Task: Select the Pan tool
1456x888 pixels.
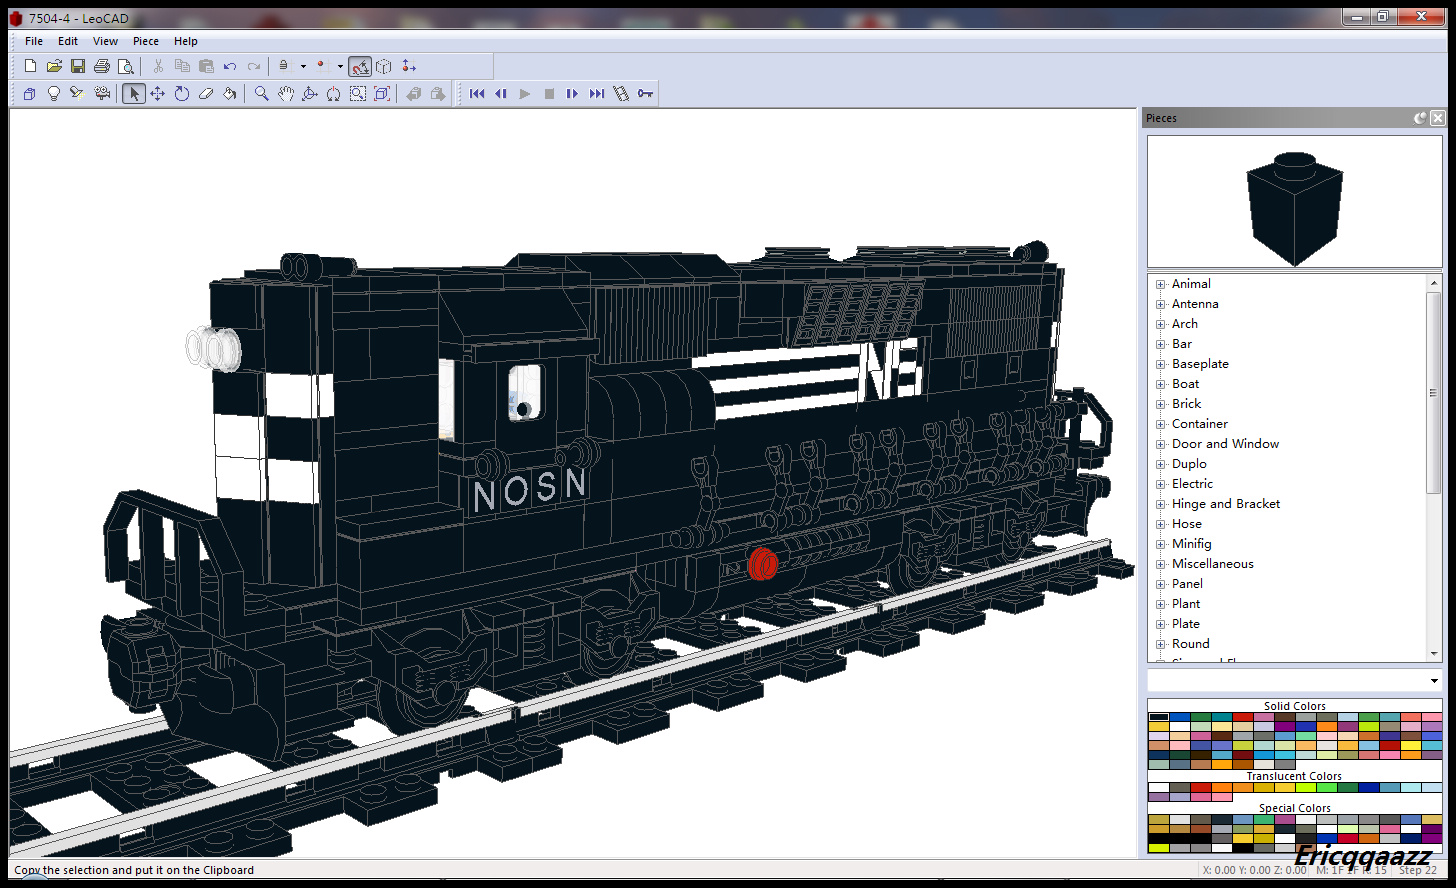Action: pos(287,93)
